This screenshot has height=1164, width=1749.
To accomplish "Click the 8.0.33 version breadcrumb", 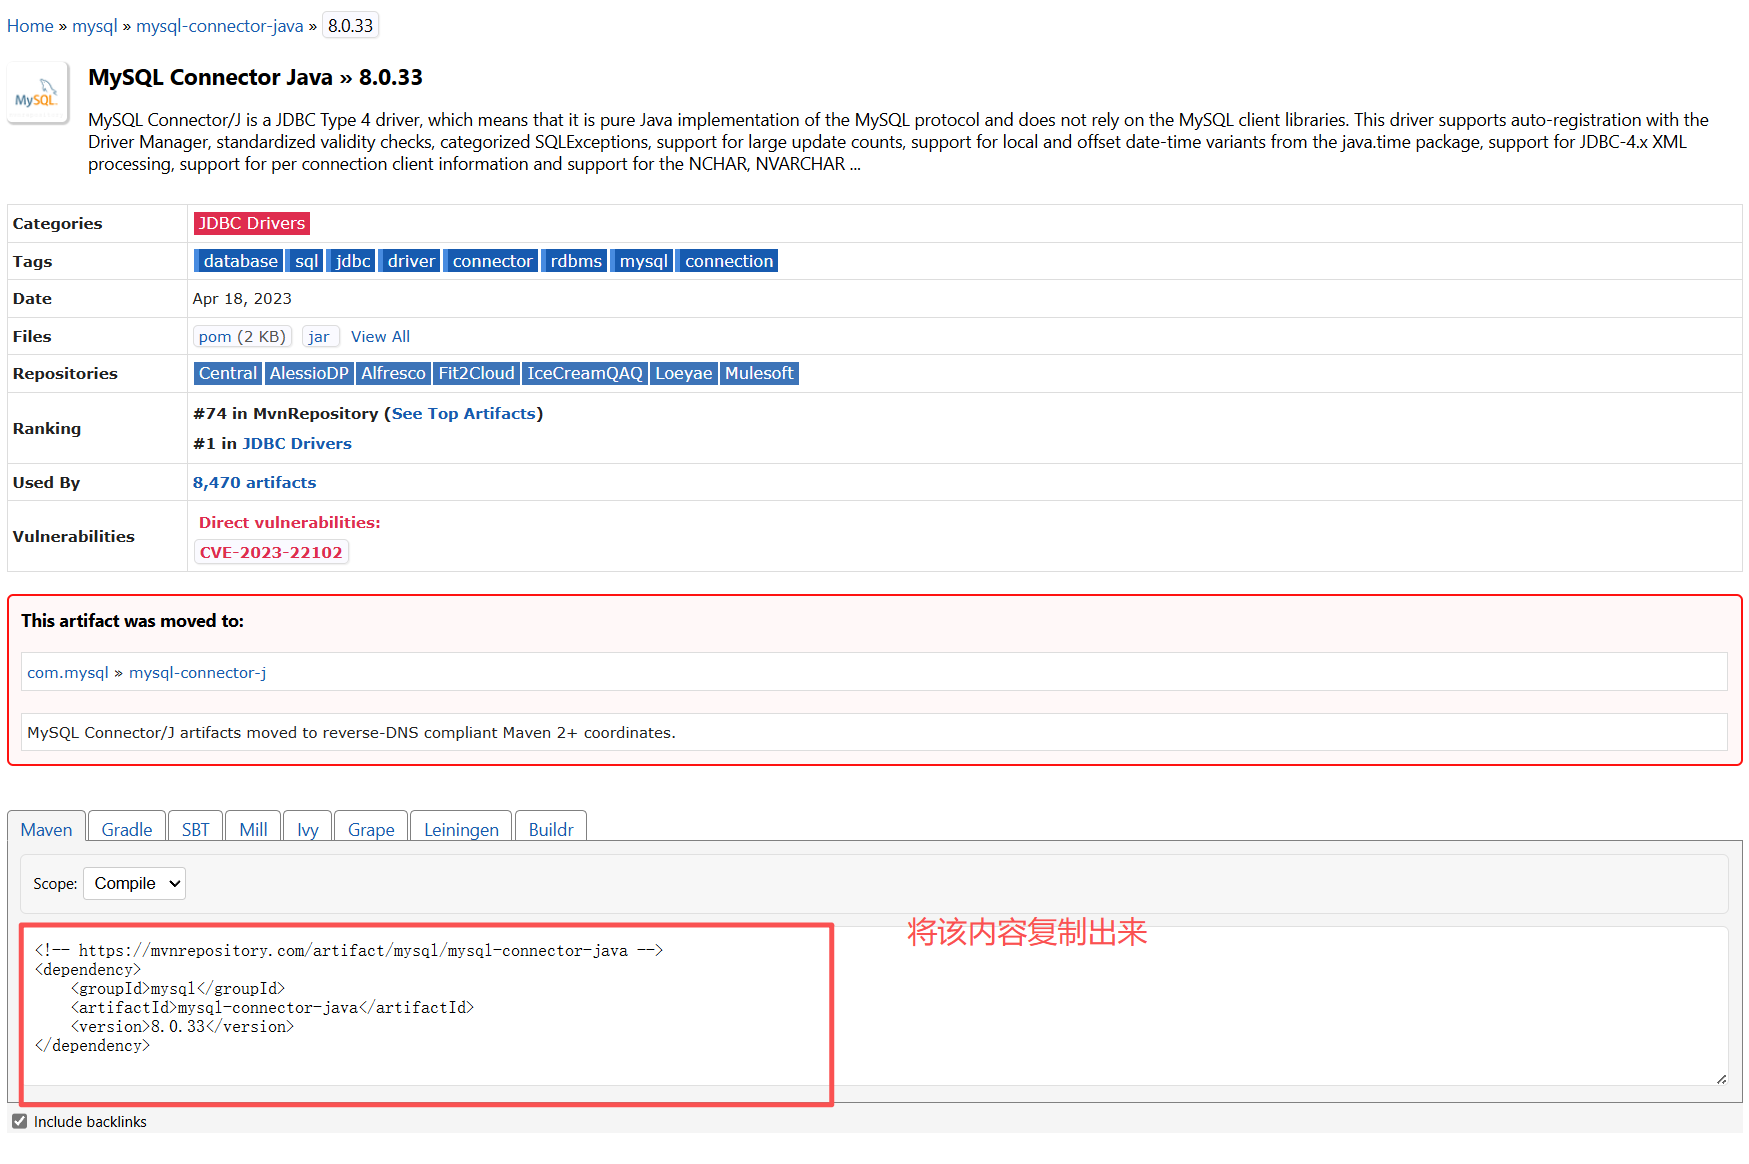I will coord(350,26).
